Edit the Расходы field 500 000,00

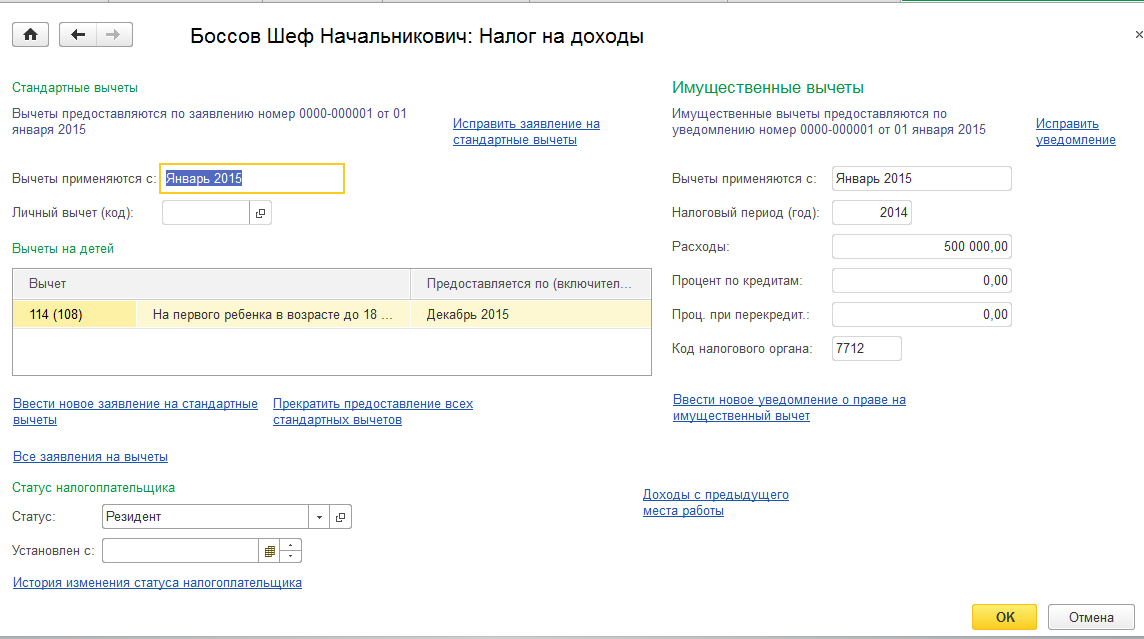pos(921,247)
